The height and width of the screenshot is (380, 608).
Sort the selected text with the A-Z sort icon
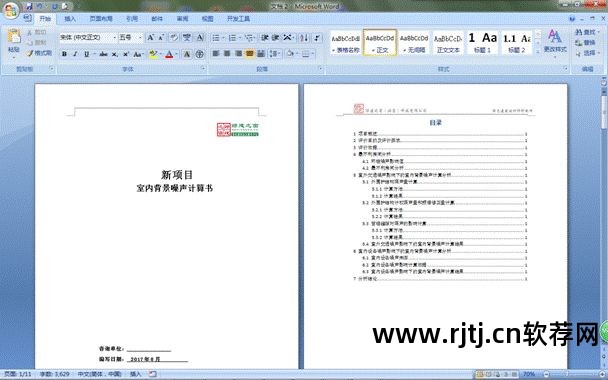point(304,38)
